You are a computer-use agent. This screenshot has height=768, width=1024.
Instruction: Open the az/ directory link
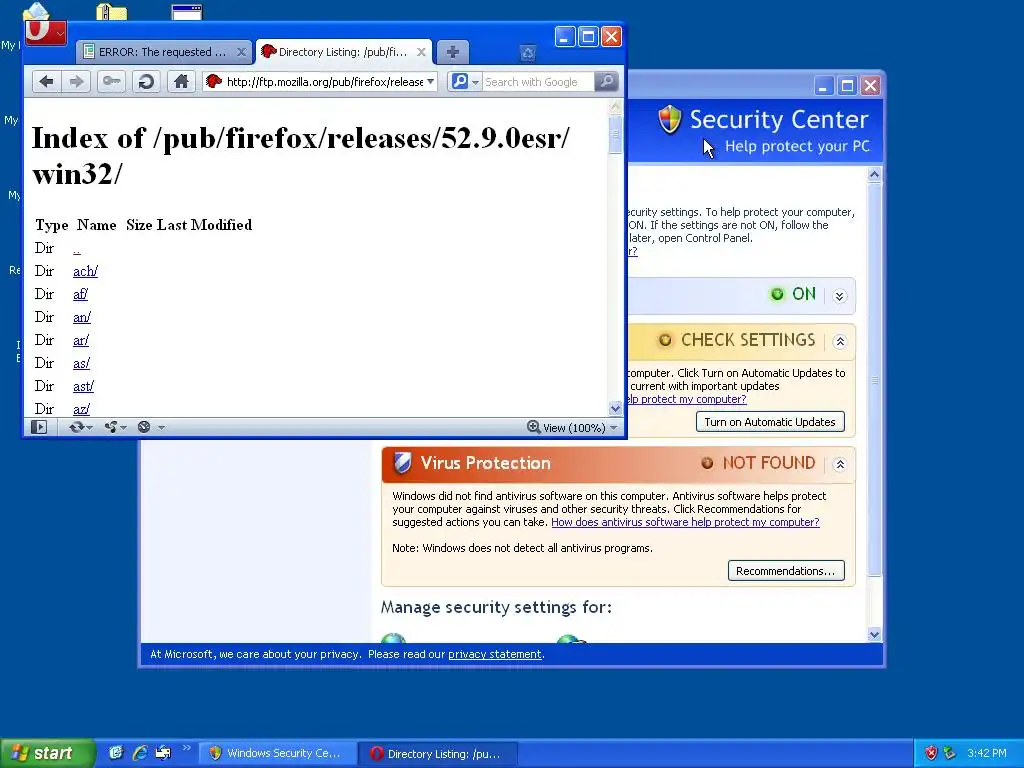(82, 409)
